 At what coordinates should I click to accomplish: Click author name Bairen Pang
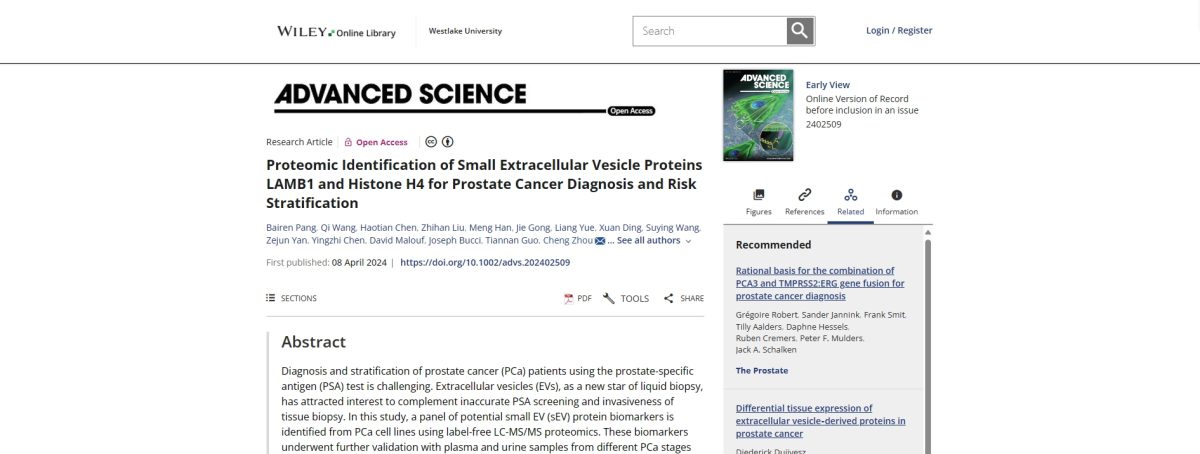[x=290, y=228]
